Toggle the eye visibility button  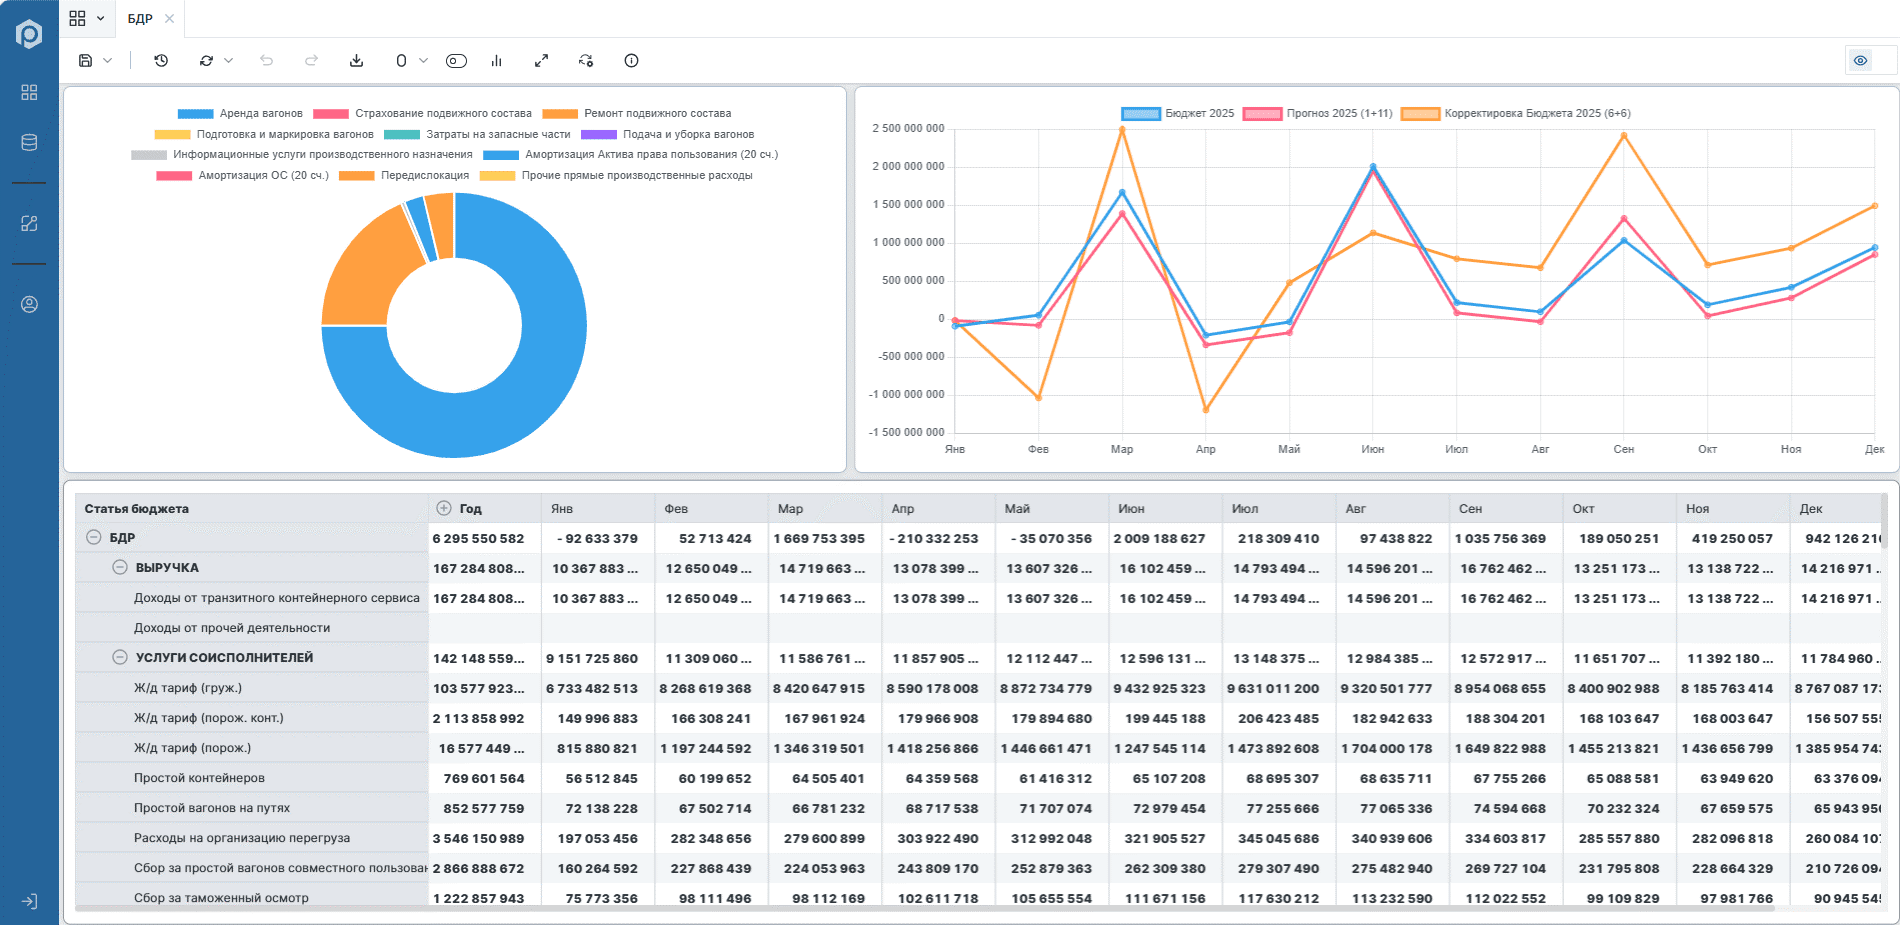click(x=1860, y=61)
